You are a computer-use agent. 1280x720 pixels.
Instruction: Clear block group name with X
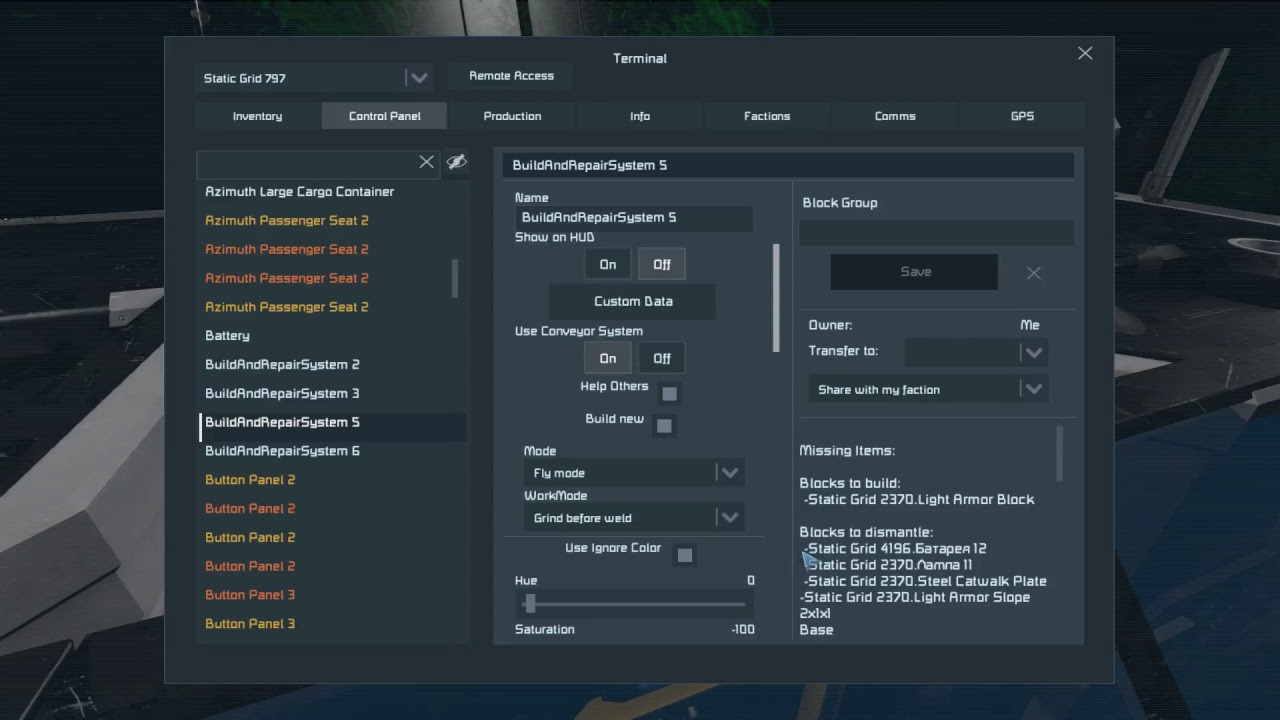click(x=1034, y=272)
